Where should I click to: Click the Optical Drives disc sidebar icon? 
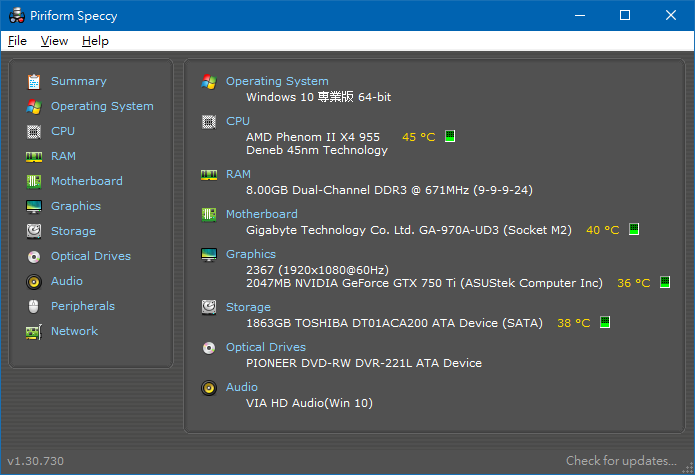[34, 257]
